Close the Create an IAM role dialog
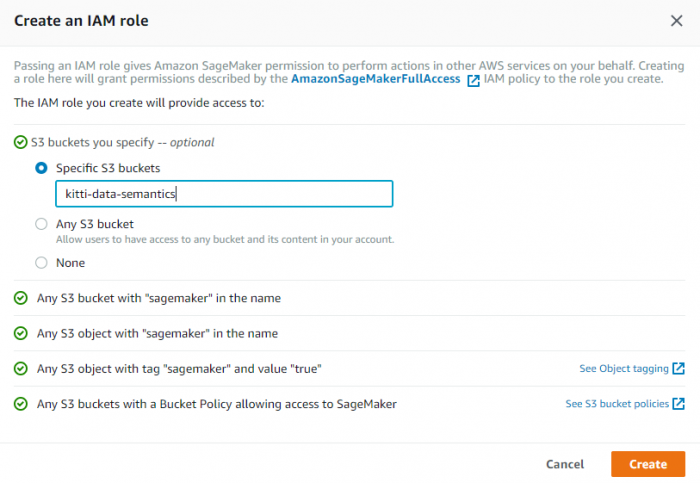This screenshot has height=483, width=700. click(x=676, y=21)
